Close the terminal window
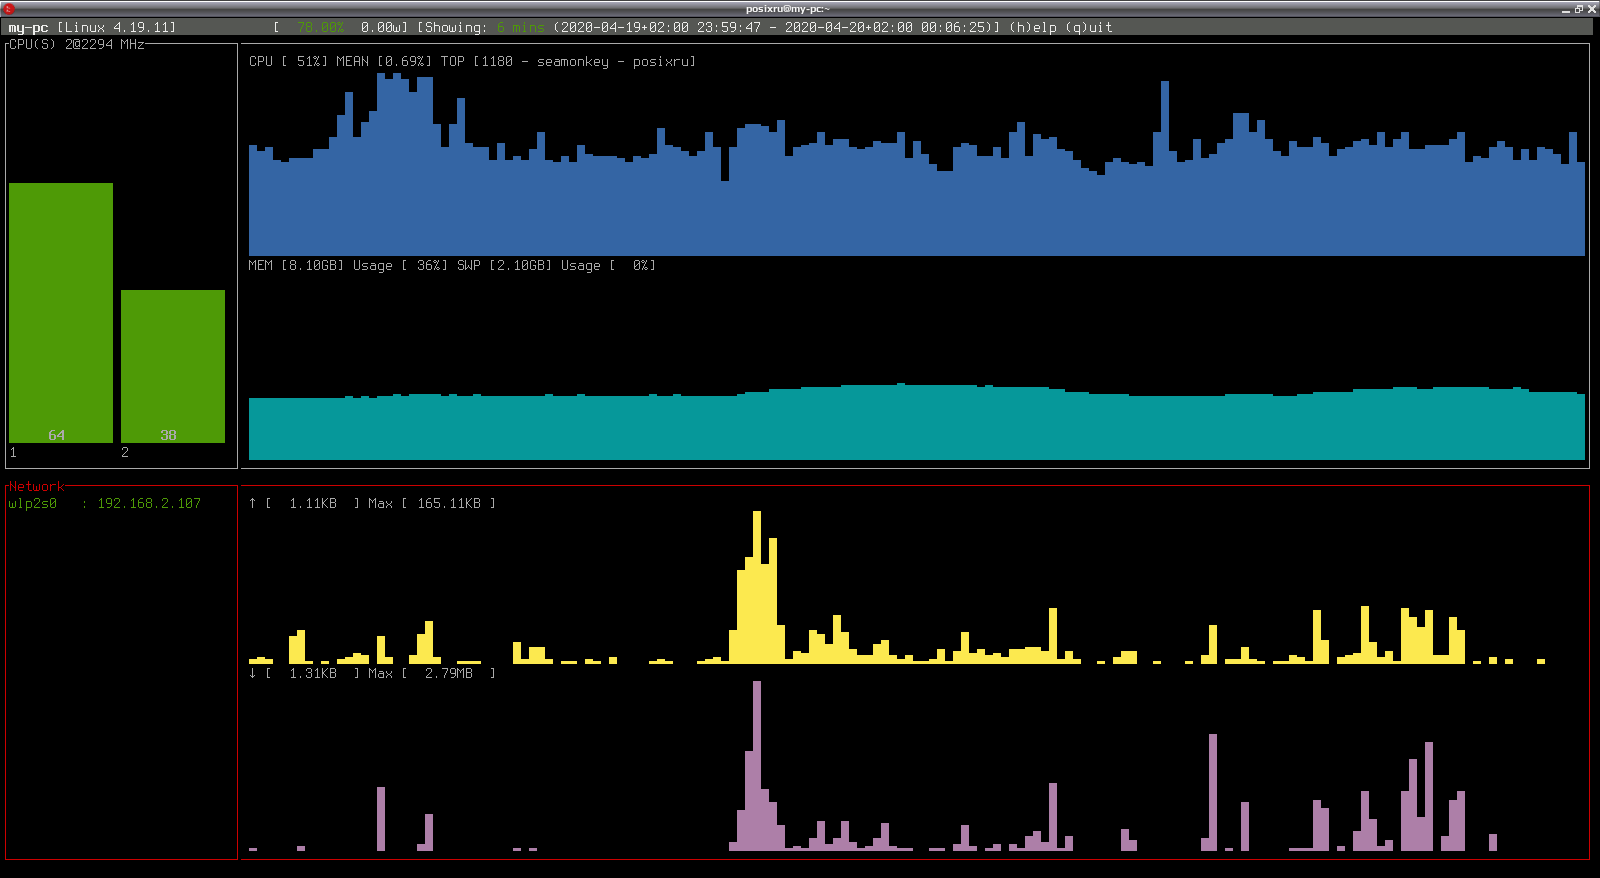 (1592, 8)
